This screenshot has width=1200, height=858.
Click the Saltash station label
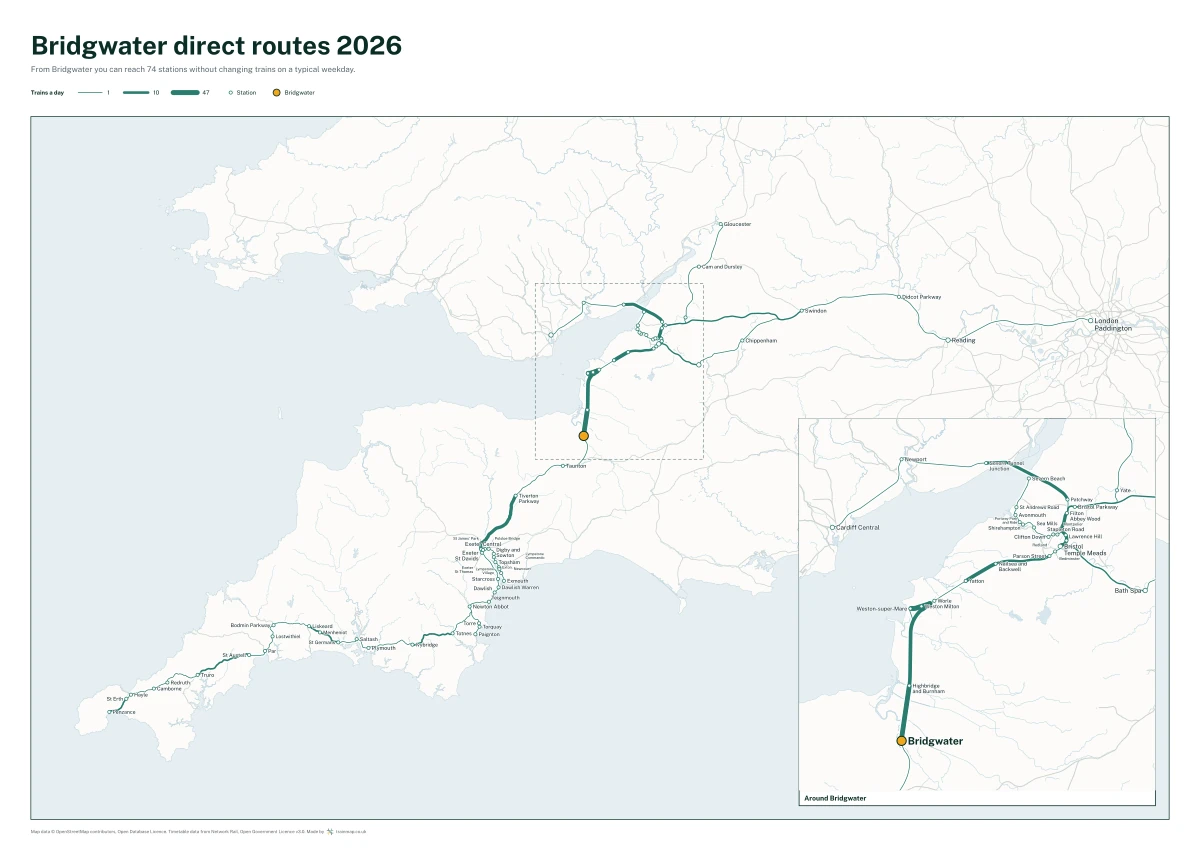click(x=369, y=638)
